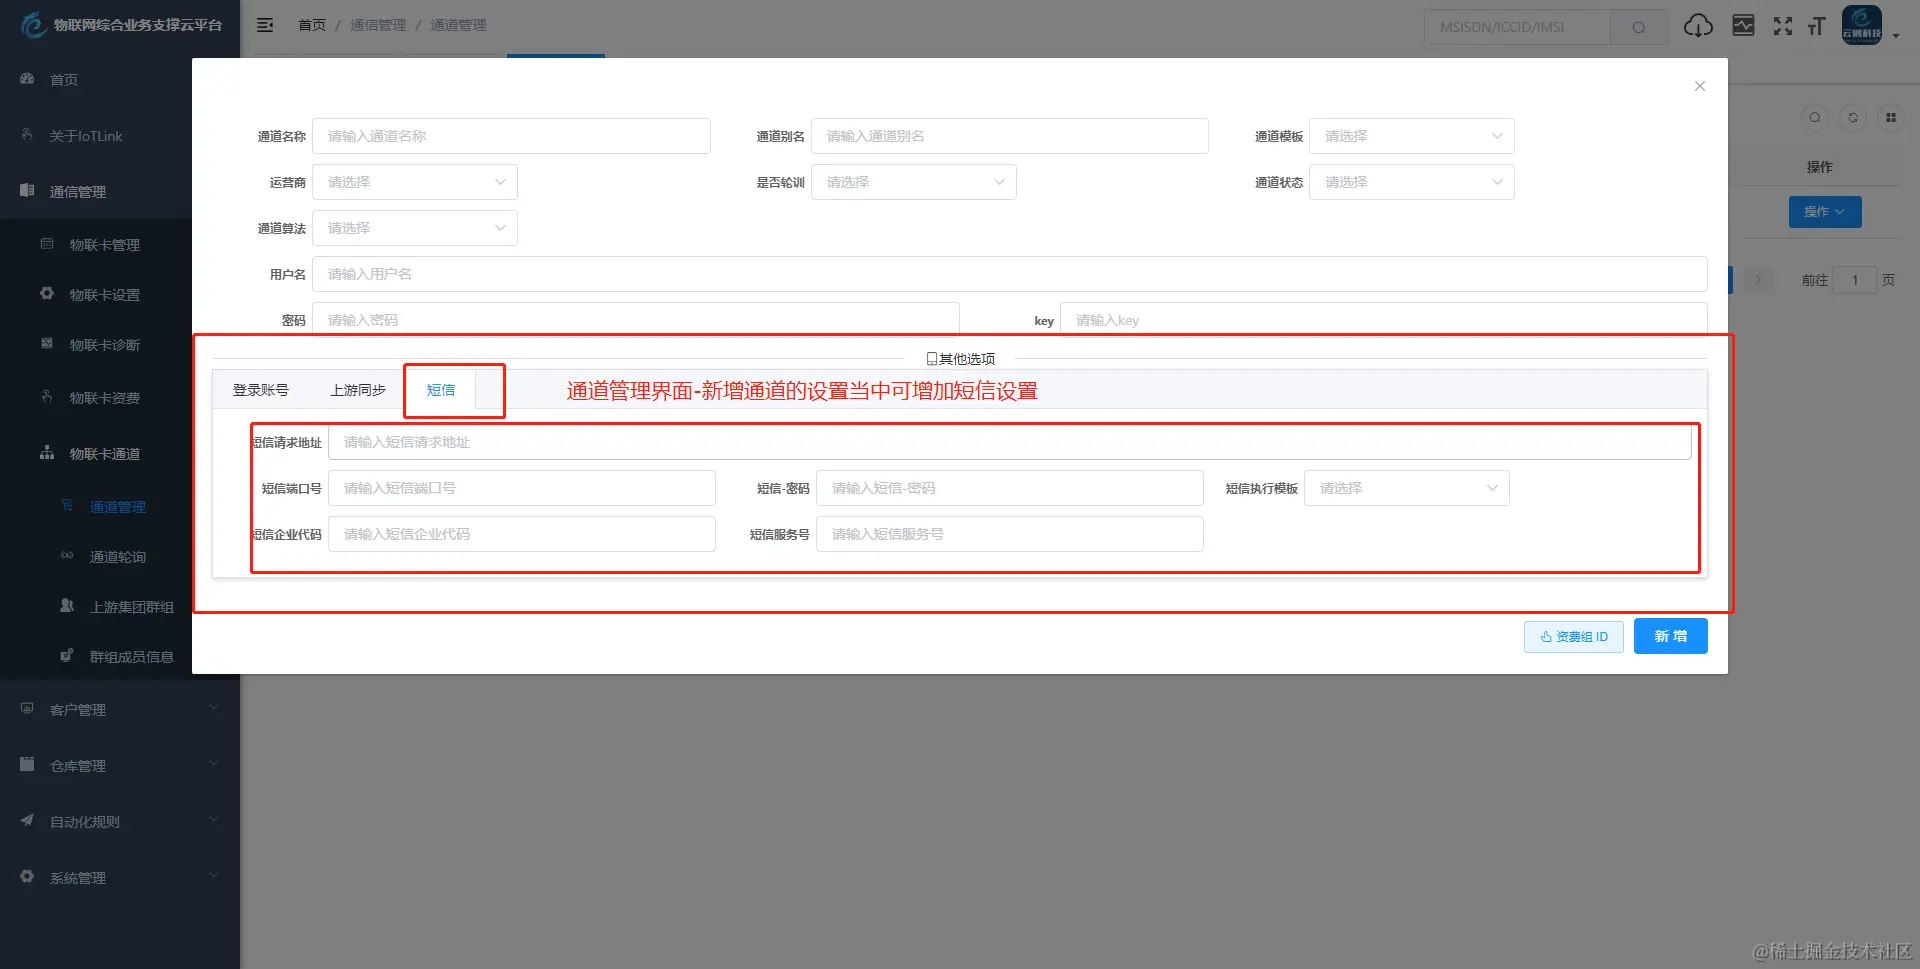Viewport: 1920px width, 969px height.
Task: Click the table refresh circle icon
Action: click(x=1853, y=117)
